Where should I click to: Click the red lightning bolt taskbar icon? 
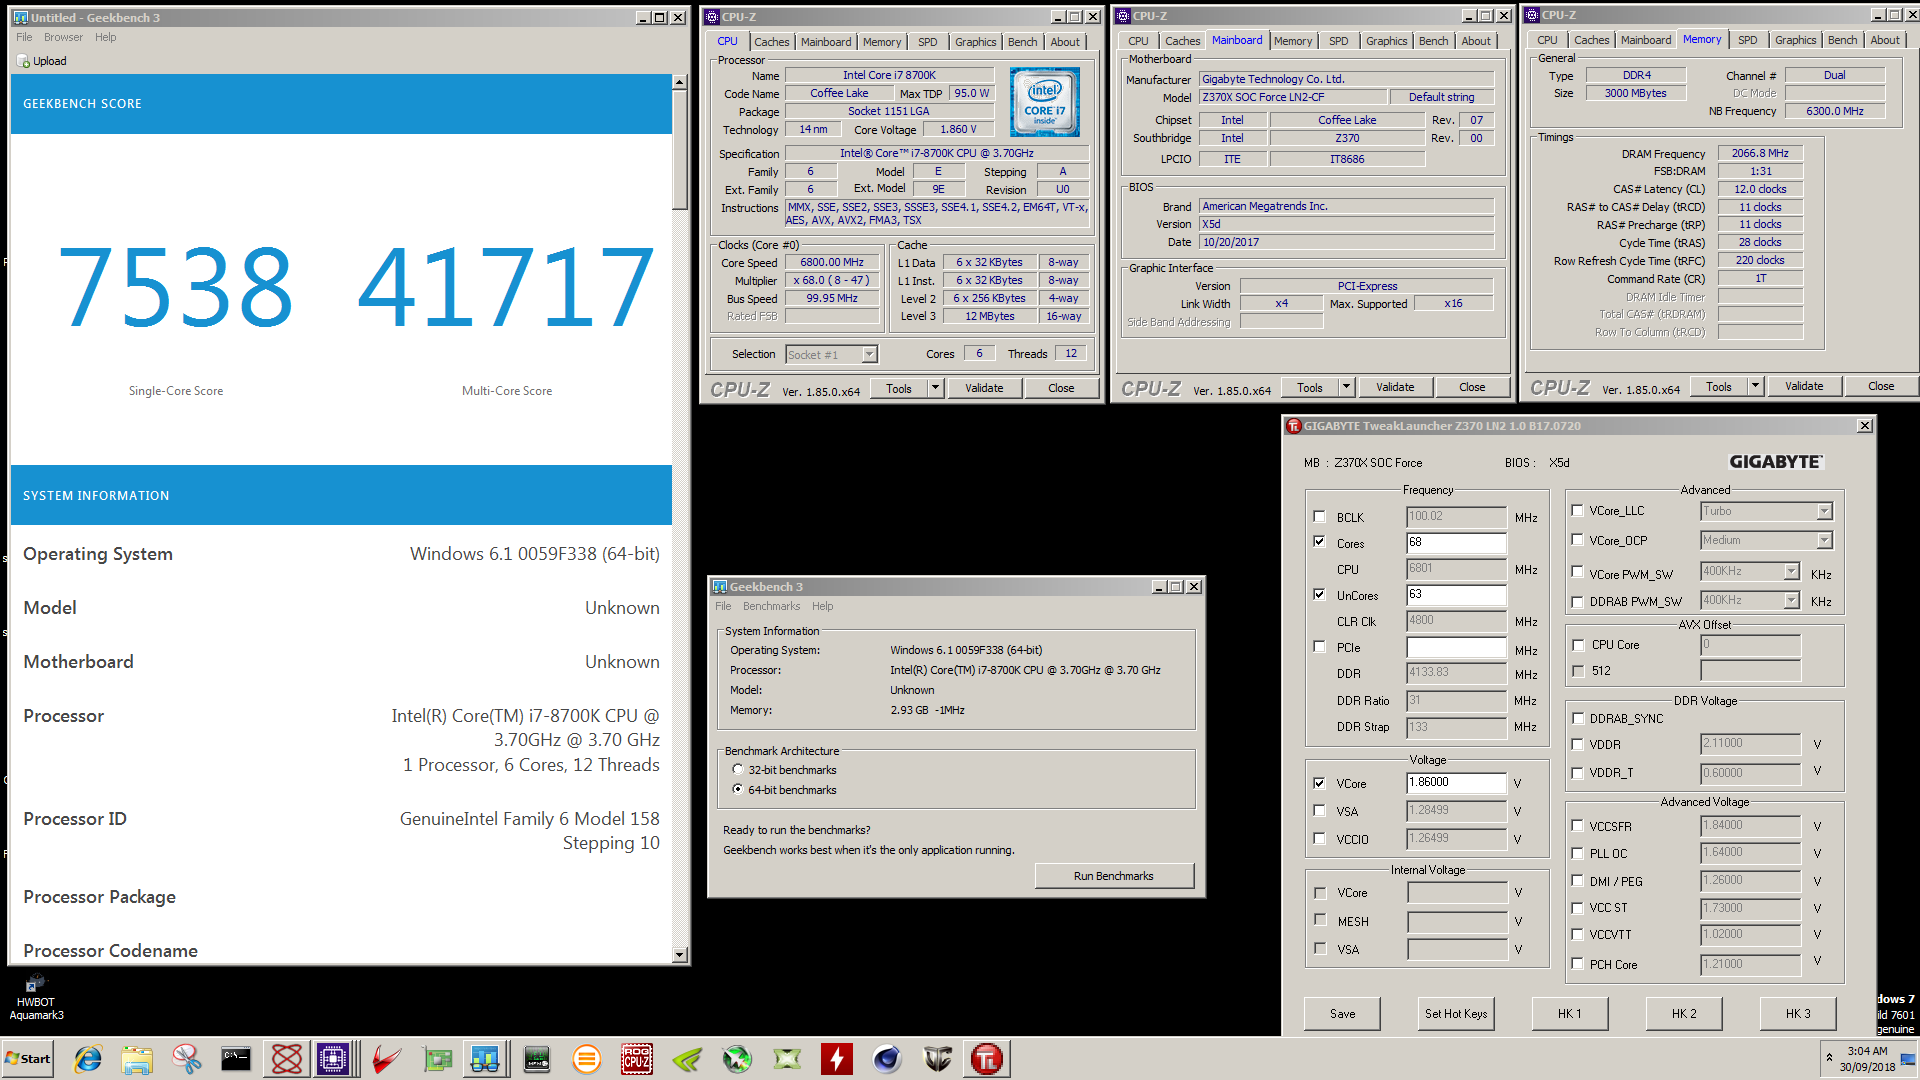pos(837,1059)
